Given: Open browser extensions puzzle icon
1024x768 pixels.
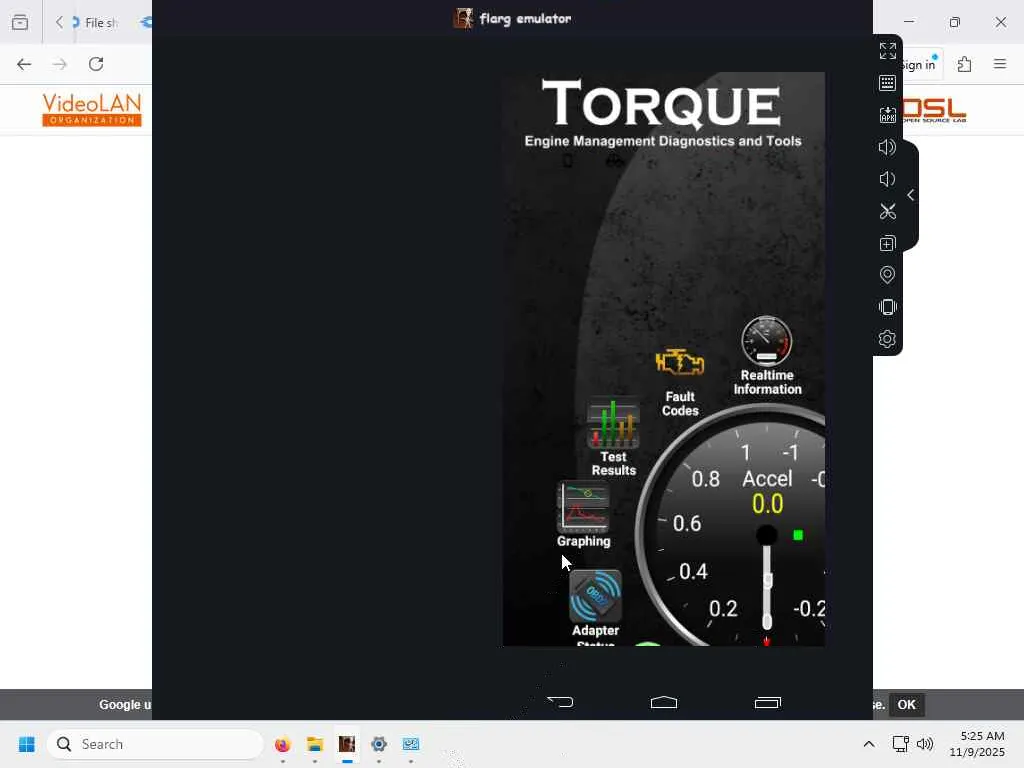Looking at the screenshot, I should (965, 64).
